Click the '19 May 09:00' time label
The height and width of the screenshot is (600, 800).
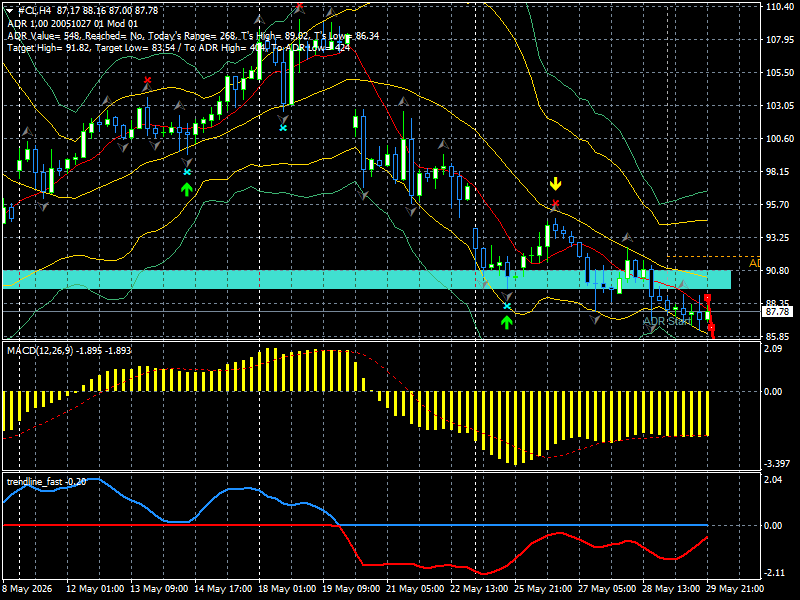point(351,589)
